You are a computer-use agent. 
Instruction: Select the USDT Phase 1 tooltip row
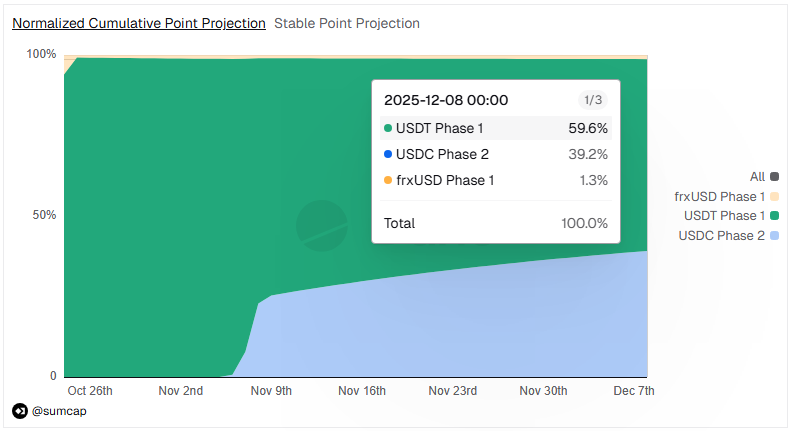click(x=496, y=128)
